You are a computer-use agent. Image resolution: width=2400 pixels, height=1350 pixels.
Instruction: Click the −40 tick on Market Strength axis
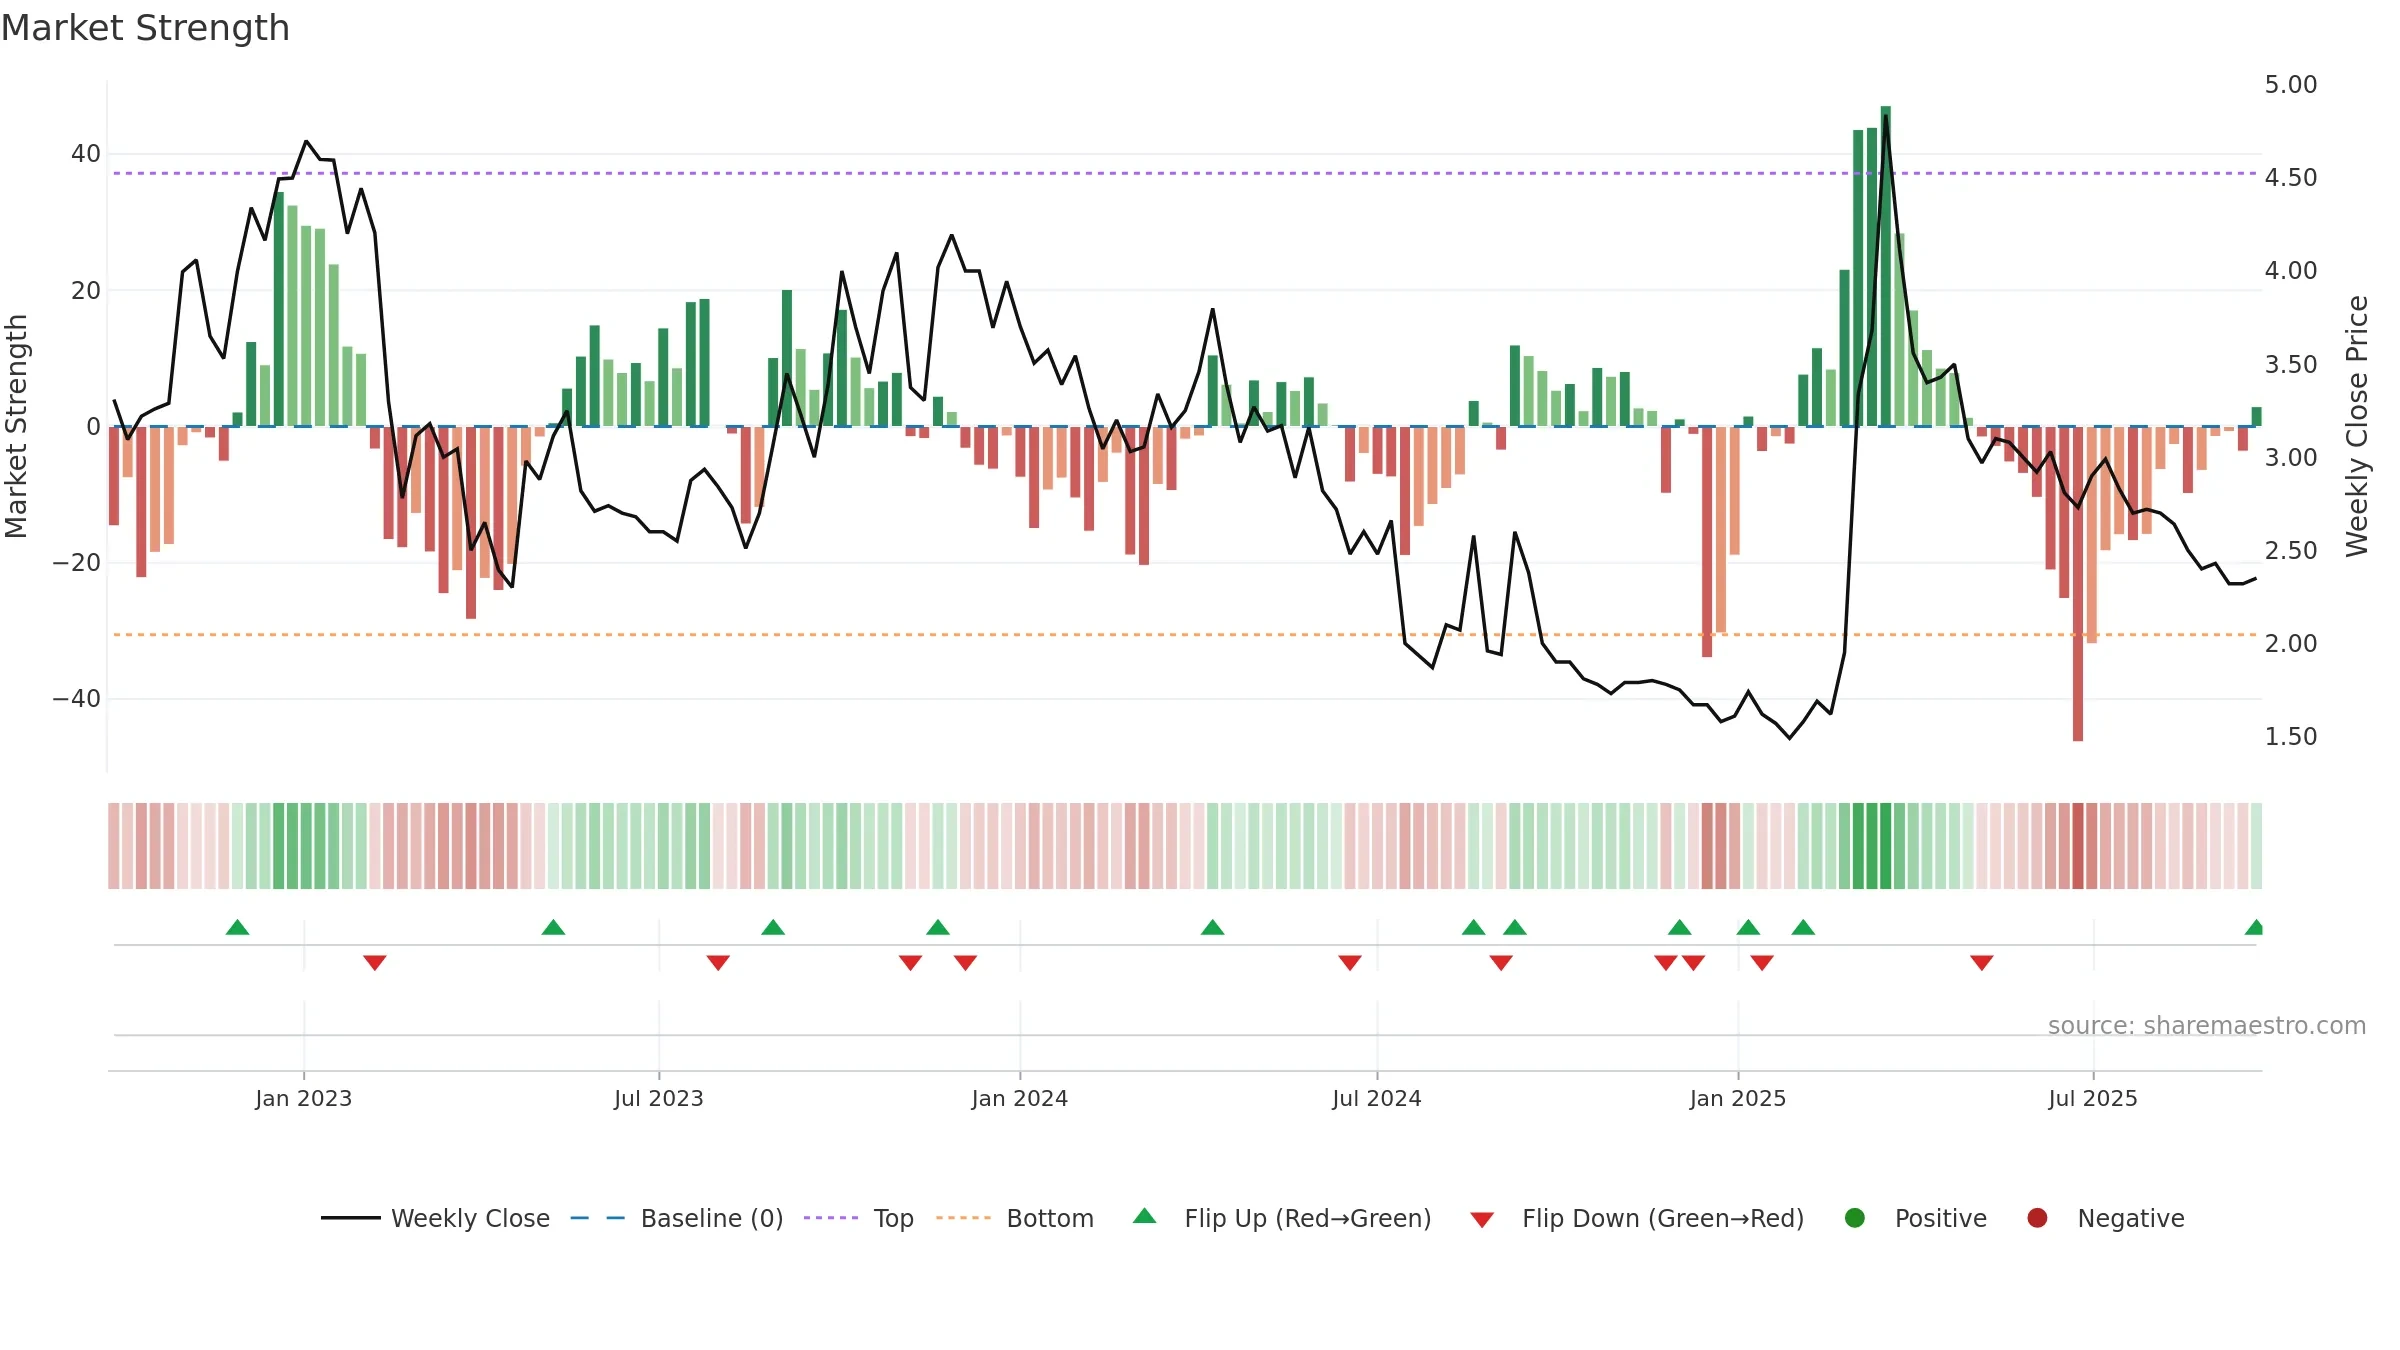[x=77, y=698]
